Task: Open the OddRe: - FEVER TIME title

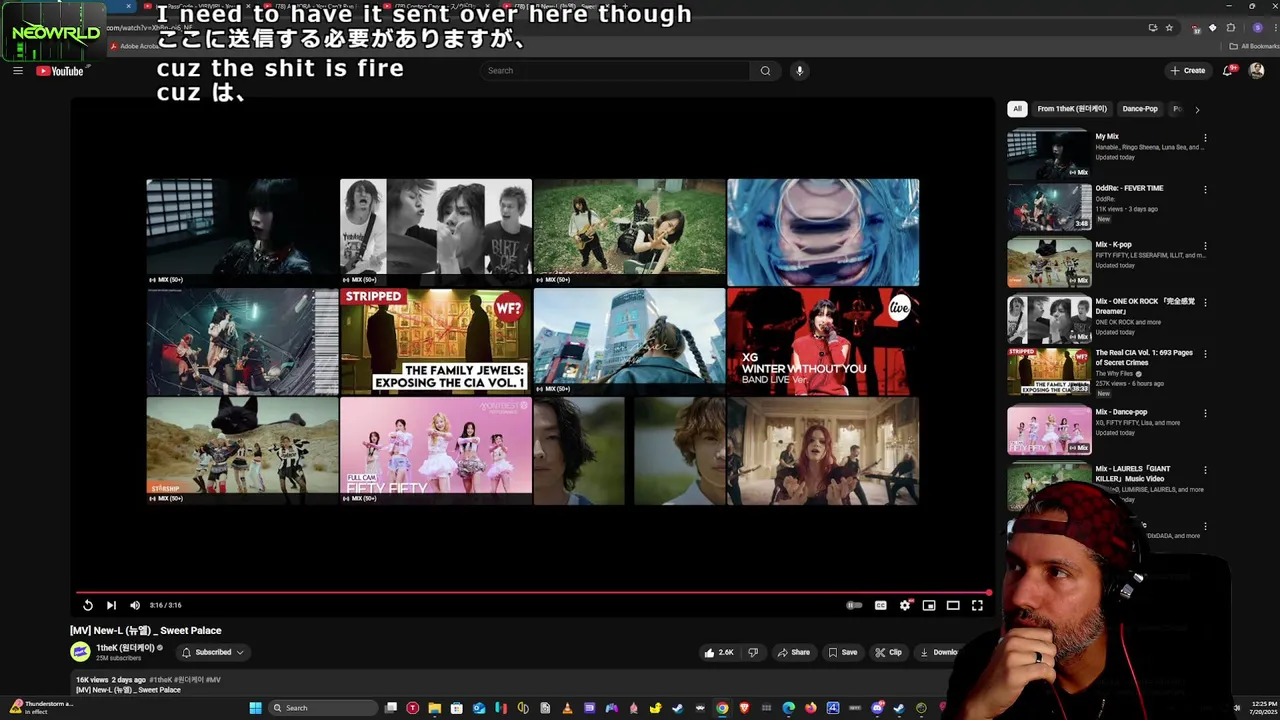Action: [x=1129, y=188]
